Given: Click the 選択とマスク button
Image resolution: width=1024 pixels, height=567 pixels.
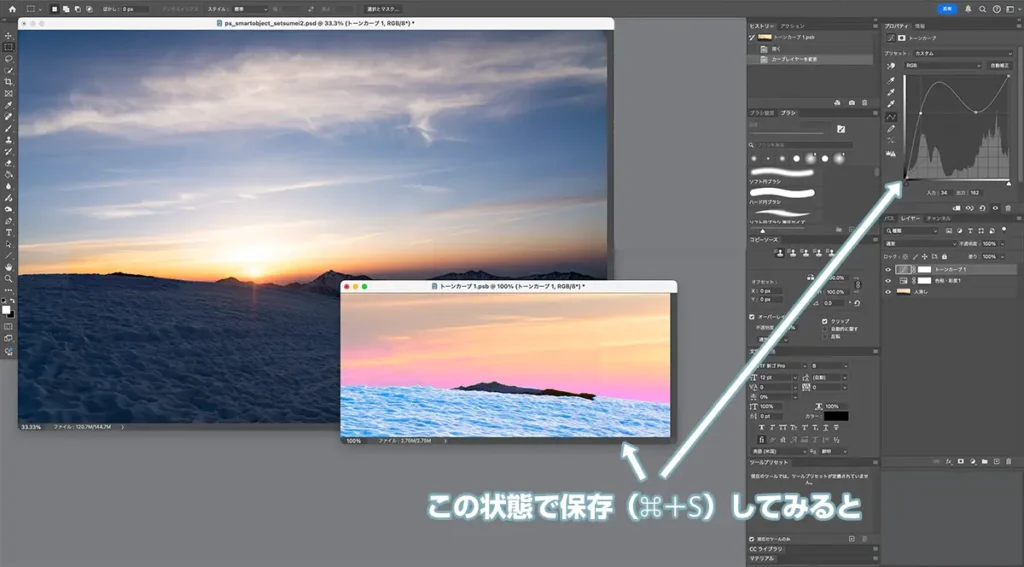Looking at the screenshot, I should click(x=383, y=9).
